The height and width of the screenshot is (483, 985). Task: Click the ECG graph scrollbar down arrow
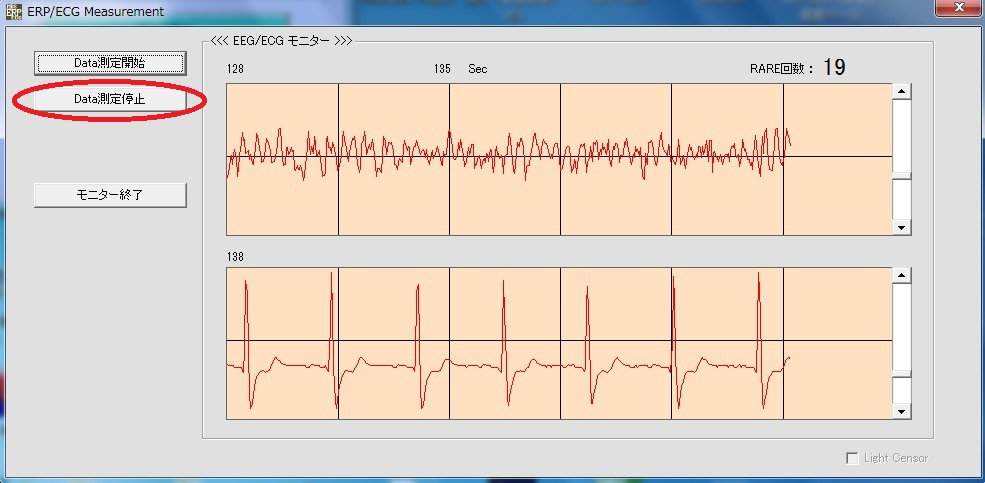pos(902,411)
